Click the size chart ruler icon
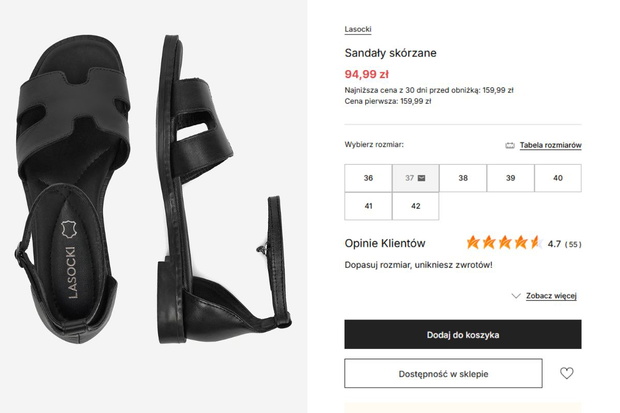Image resolution: width=620 pixels, height=413 pixels. (x=510, y=146)
